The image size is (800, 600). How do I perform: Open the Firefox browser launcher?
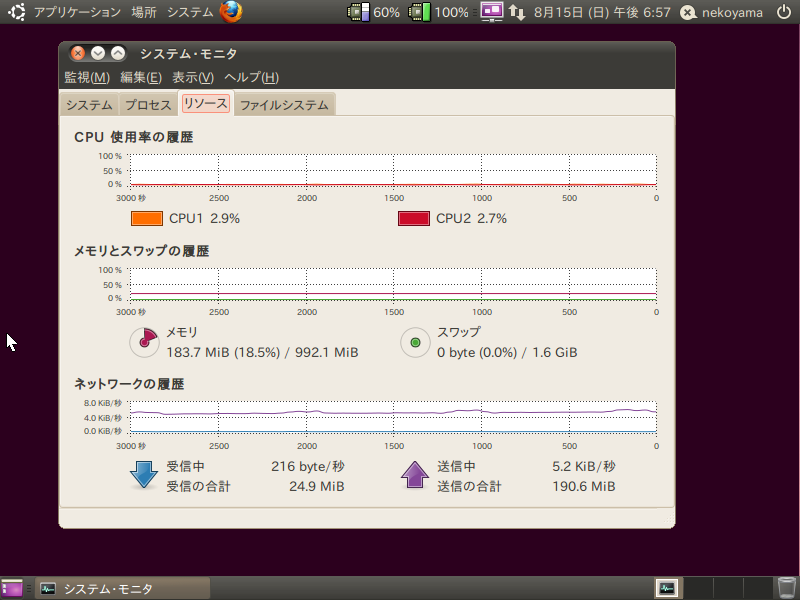tap(231, 12)
